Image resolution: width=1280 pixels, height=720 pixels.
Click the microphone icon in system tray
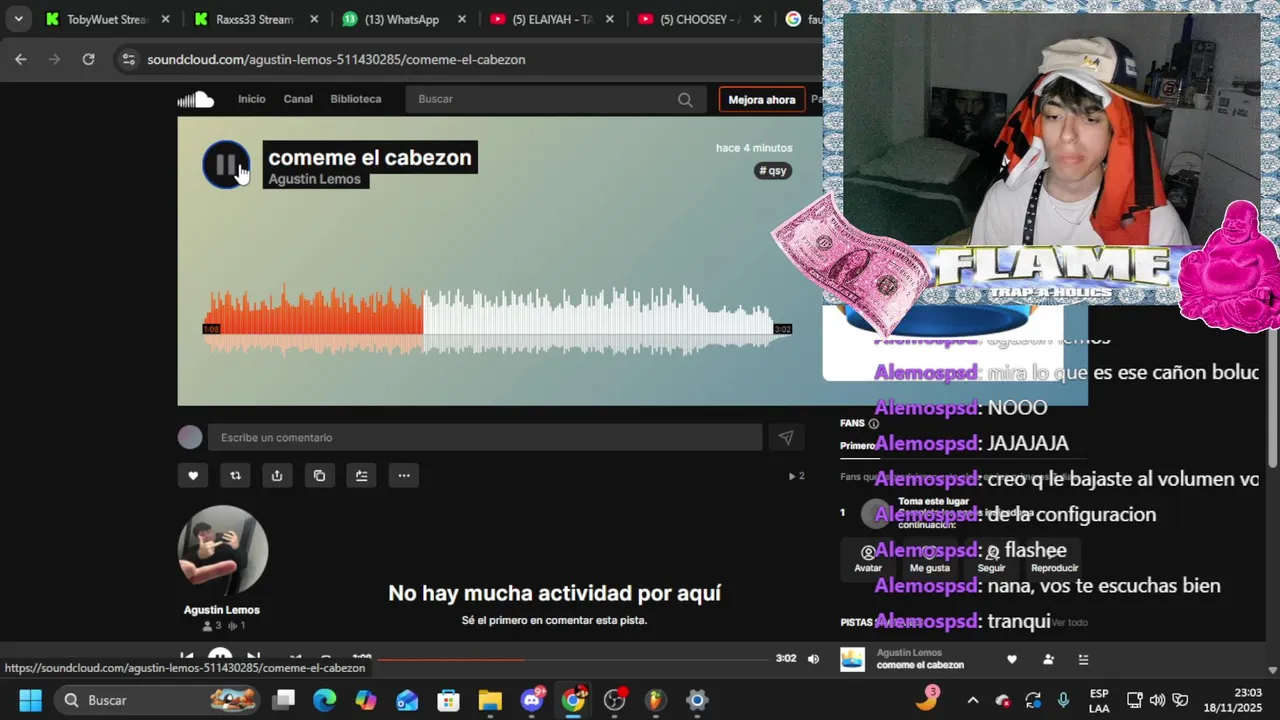(1063, 700)
